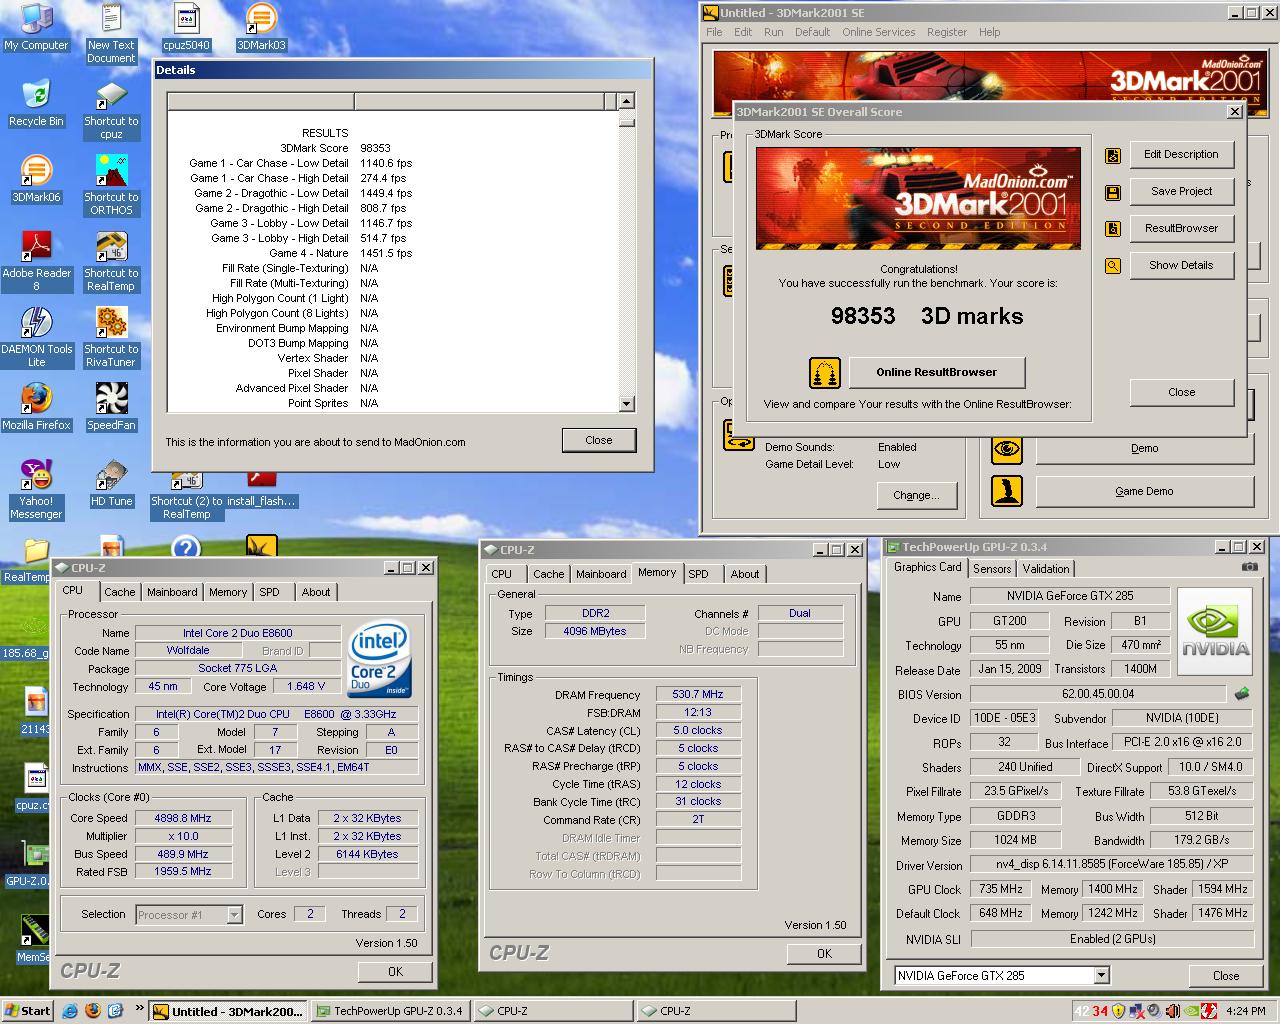Screen dimensions: 1280x1024
Task: Open Help menu in 3DMark2001 SE
Action: tap(989, 32)
